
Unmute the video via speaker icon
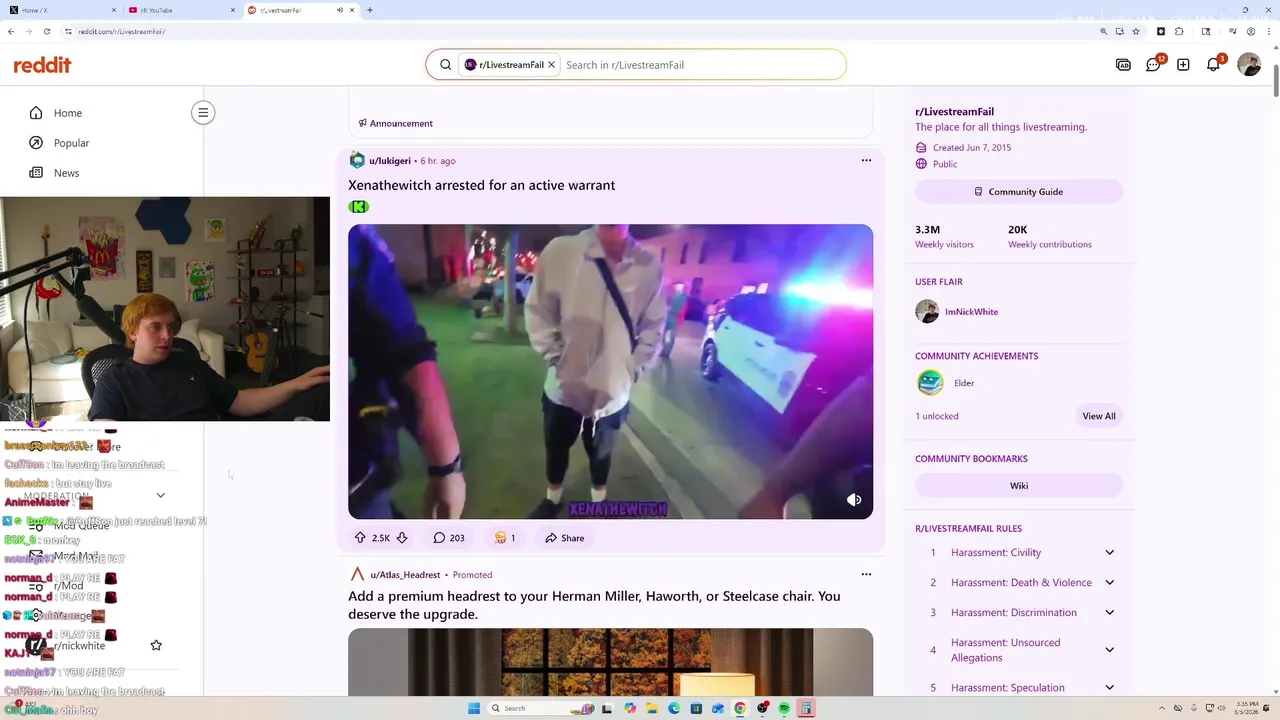click(854, 500)
